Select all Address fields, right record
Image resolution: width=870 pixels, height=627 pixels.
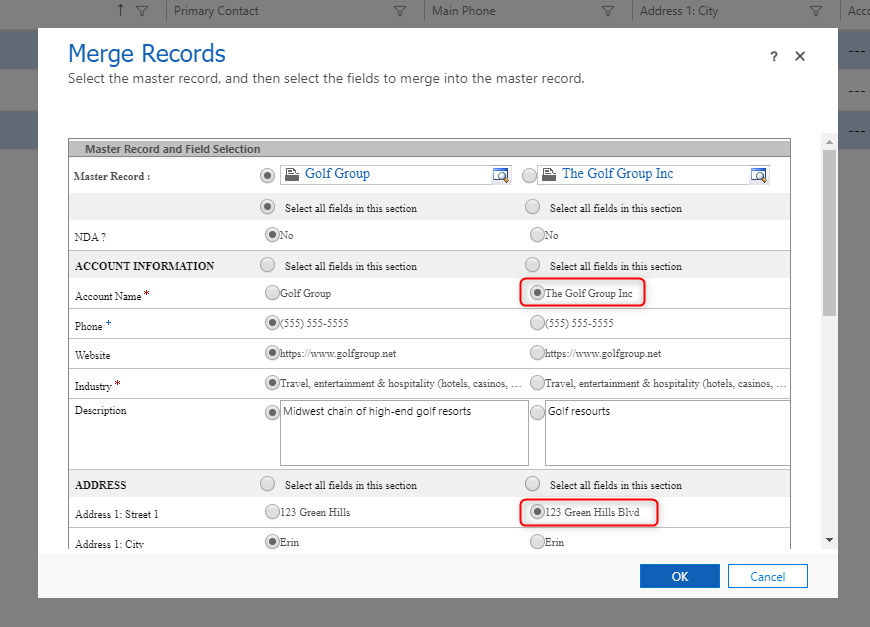(x=532, y=484)
